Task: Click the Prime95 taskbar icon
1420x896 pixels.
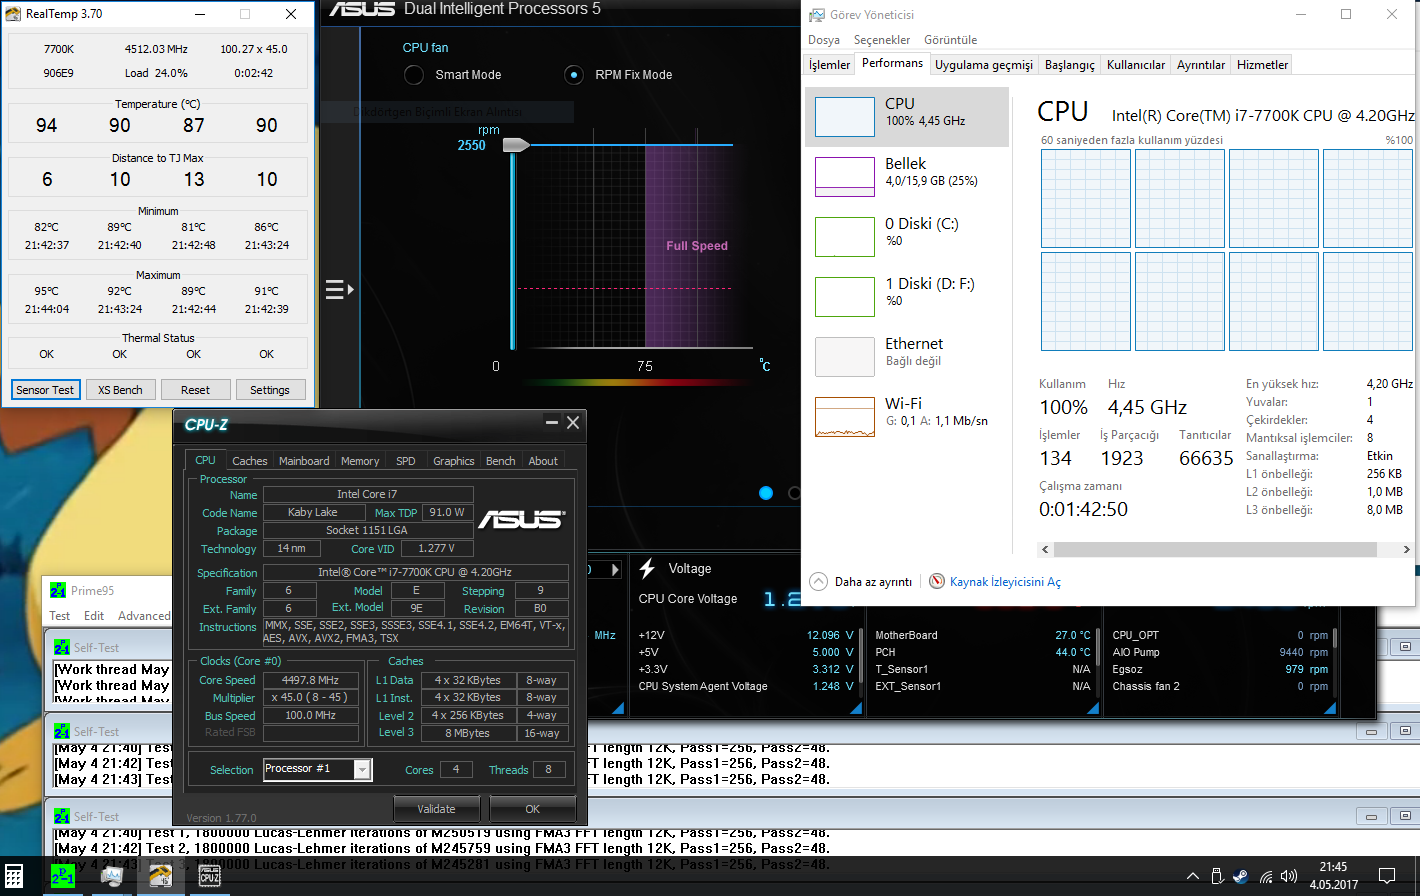Action: pyautogui.click(x=63, y=876)
